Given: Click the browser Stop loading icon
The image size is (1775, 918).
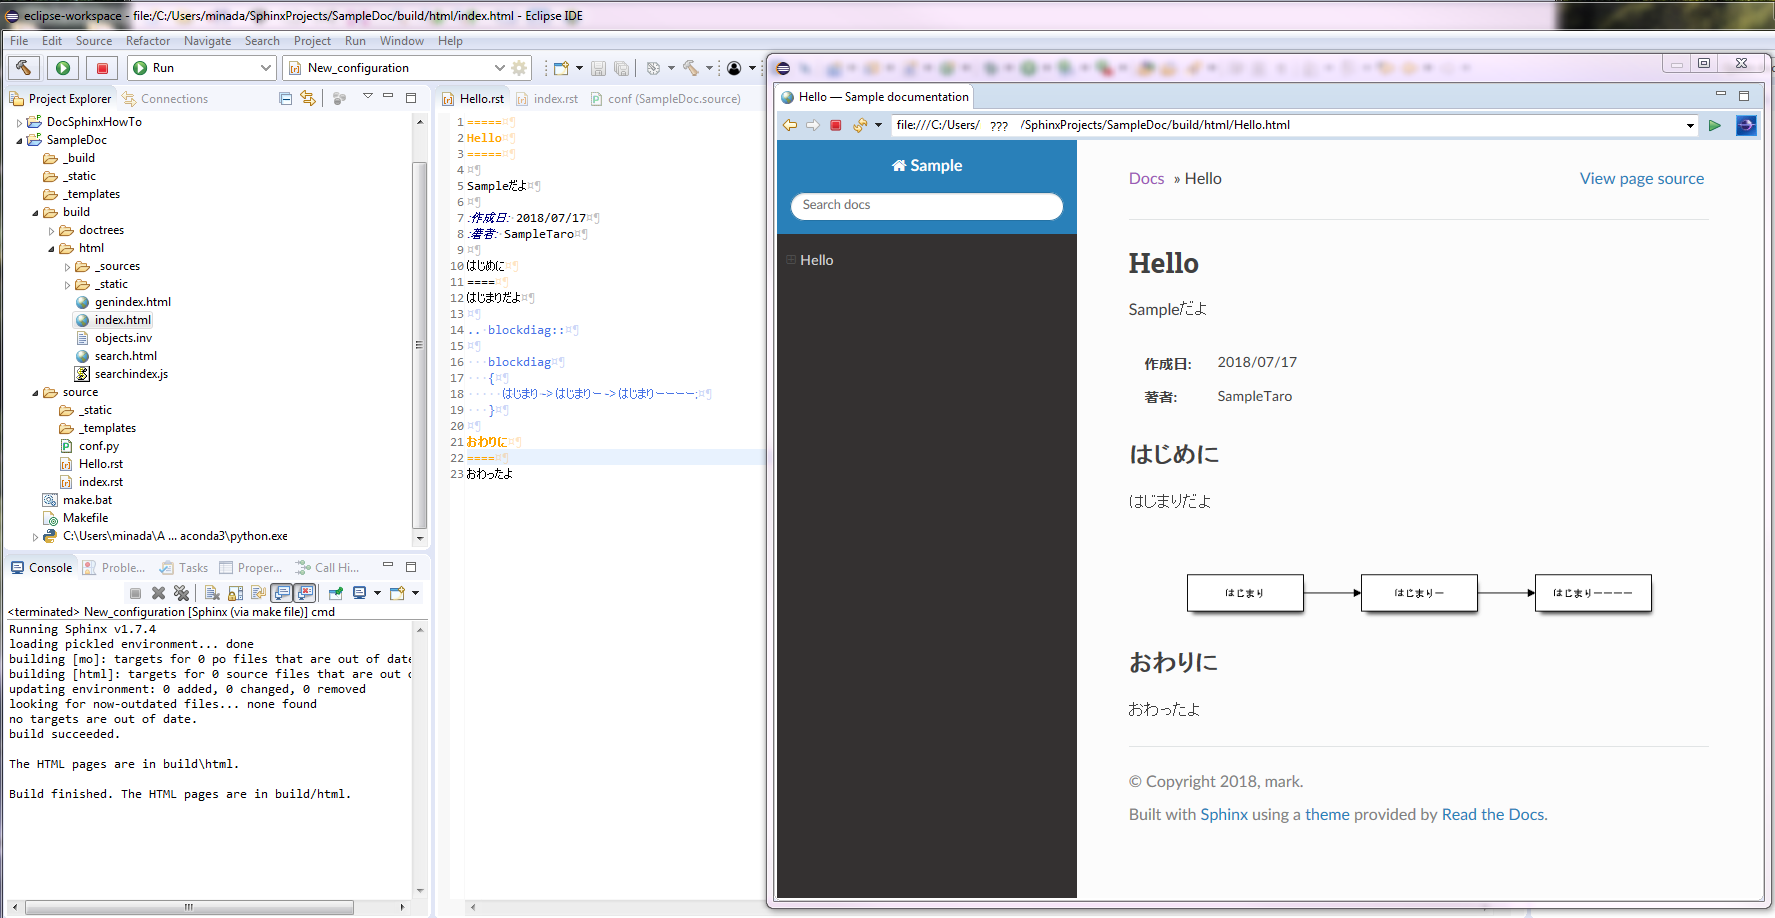Looking at the screenshot, I should (x=836, y=125).
